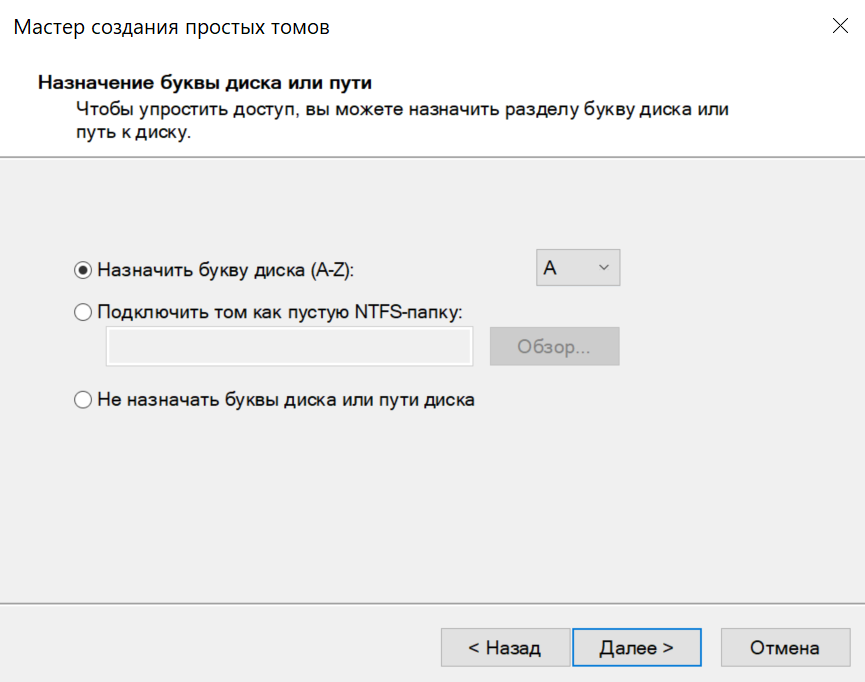Click the chevron arrow of the drive letter list
Screen dimensions: 865x682
(603, 268)
